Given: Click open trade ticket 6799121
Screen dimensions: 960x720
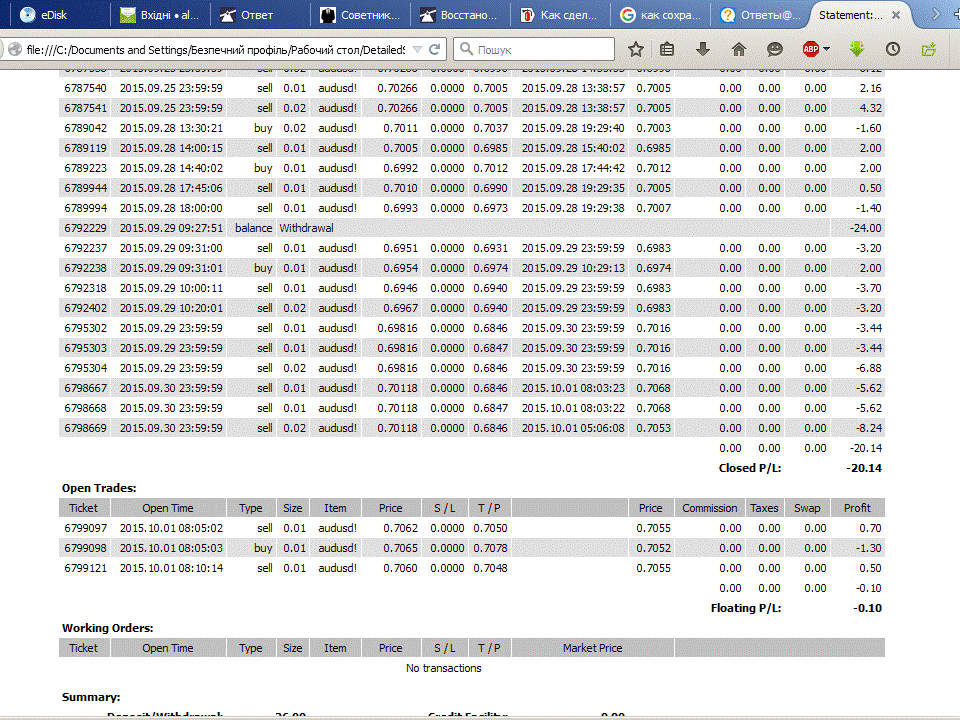Looking at the screenshot, I should coord(85,568).
